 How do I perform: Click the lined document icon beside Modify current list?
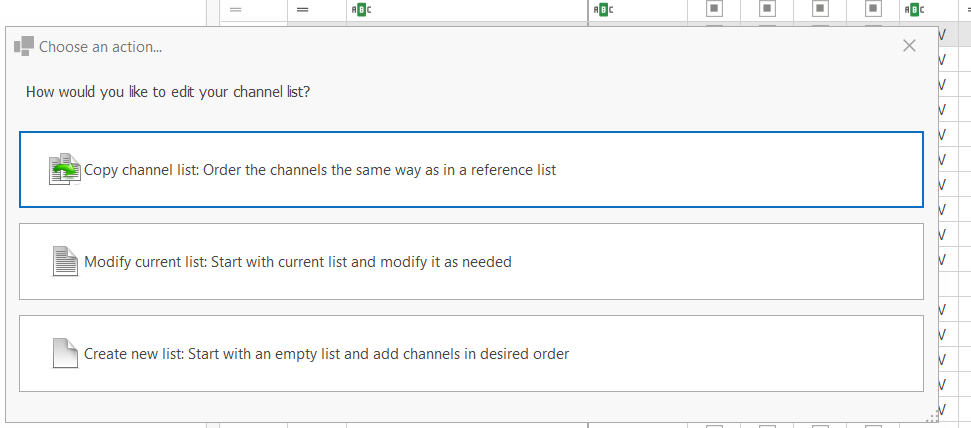[x=66, y=261]
